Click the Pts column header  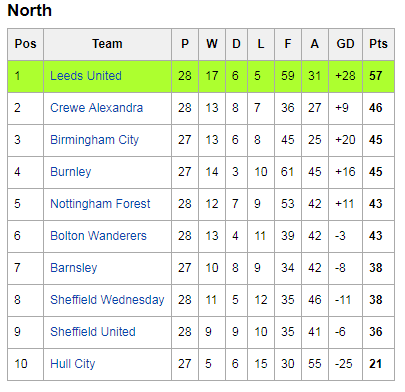pyautogui.click(x=378, y=44)
